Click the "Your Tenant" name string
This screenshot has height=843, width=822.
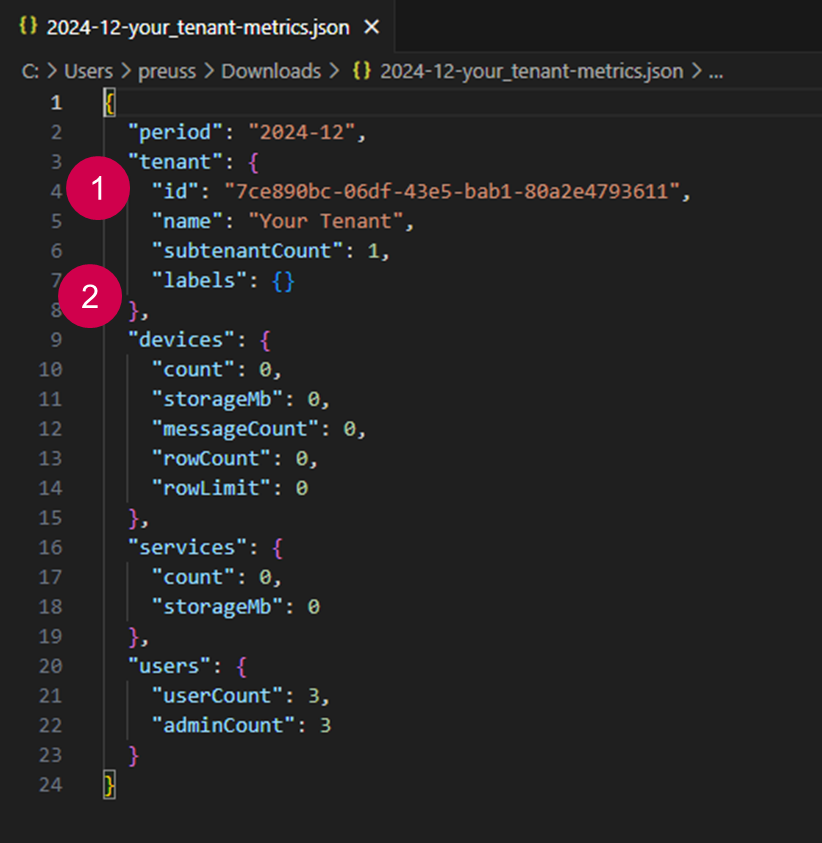[x=331, y=221]
